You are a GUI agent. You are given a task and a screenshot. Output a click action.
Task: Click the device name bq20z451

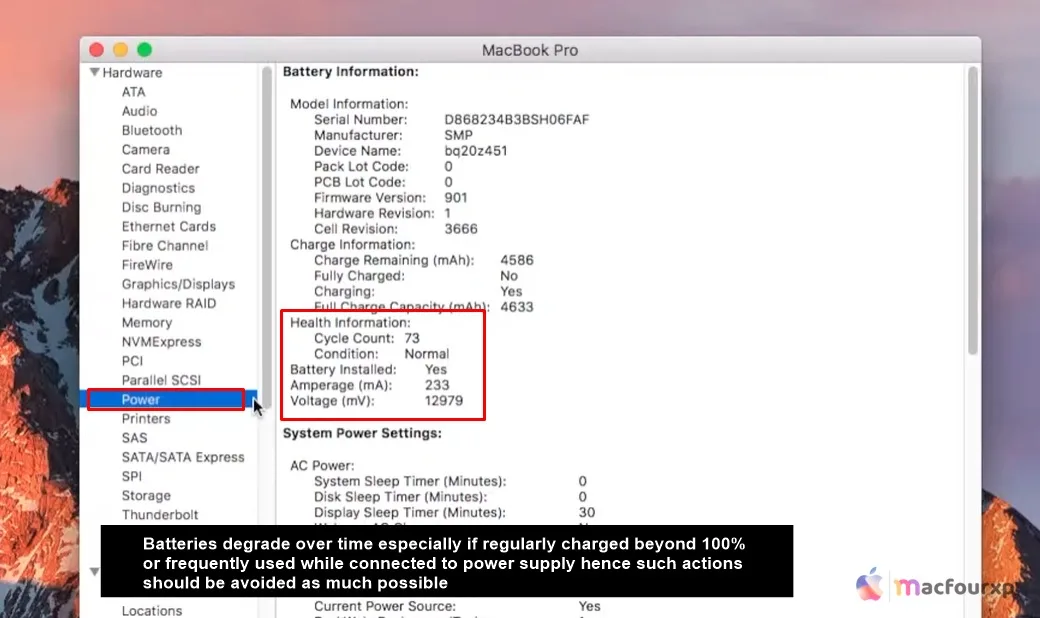[x=476, y=151]
